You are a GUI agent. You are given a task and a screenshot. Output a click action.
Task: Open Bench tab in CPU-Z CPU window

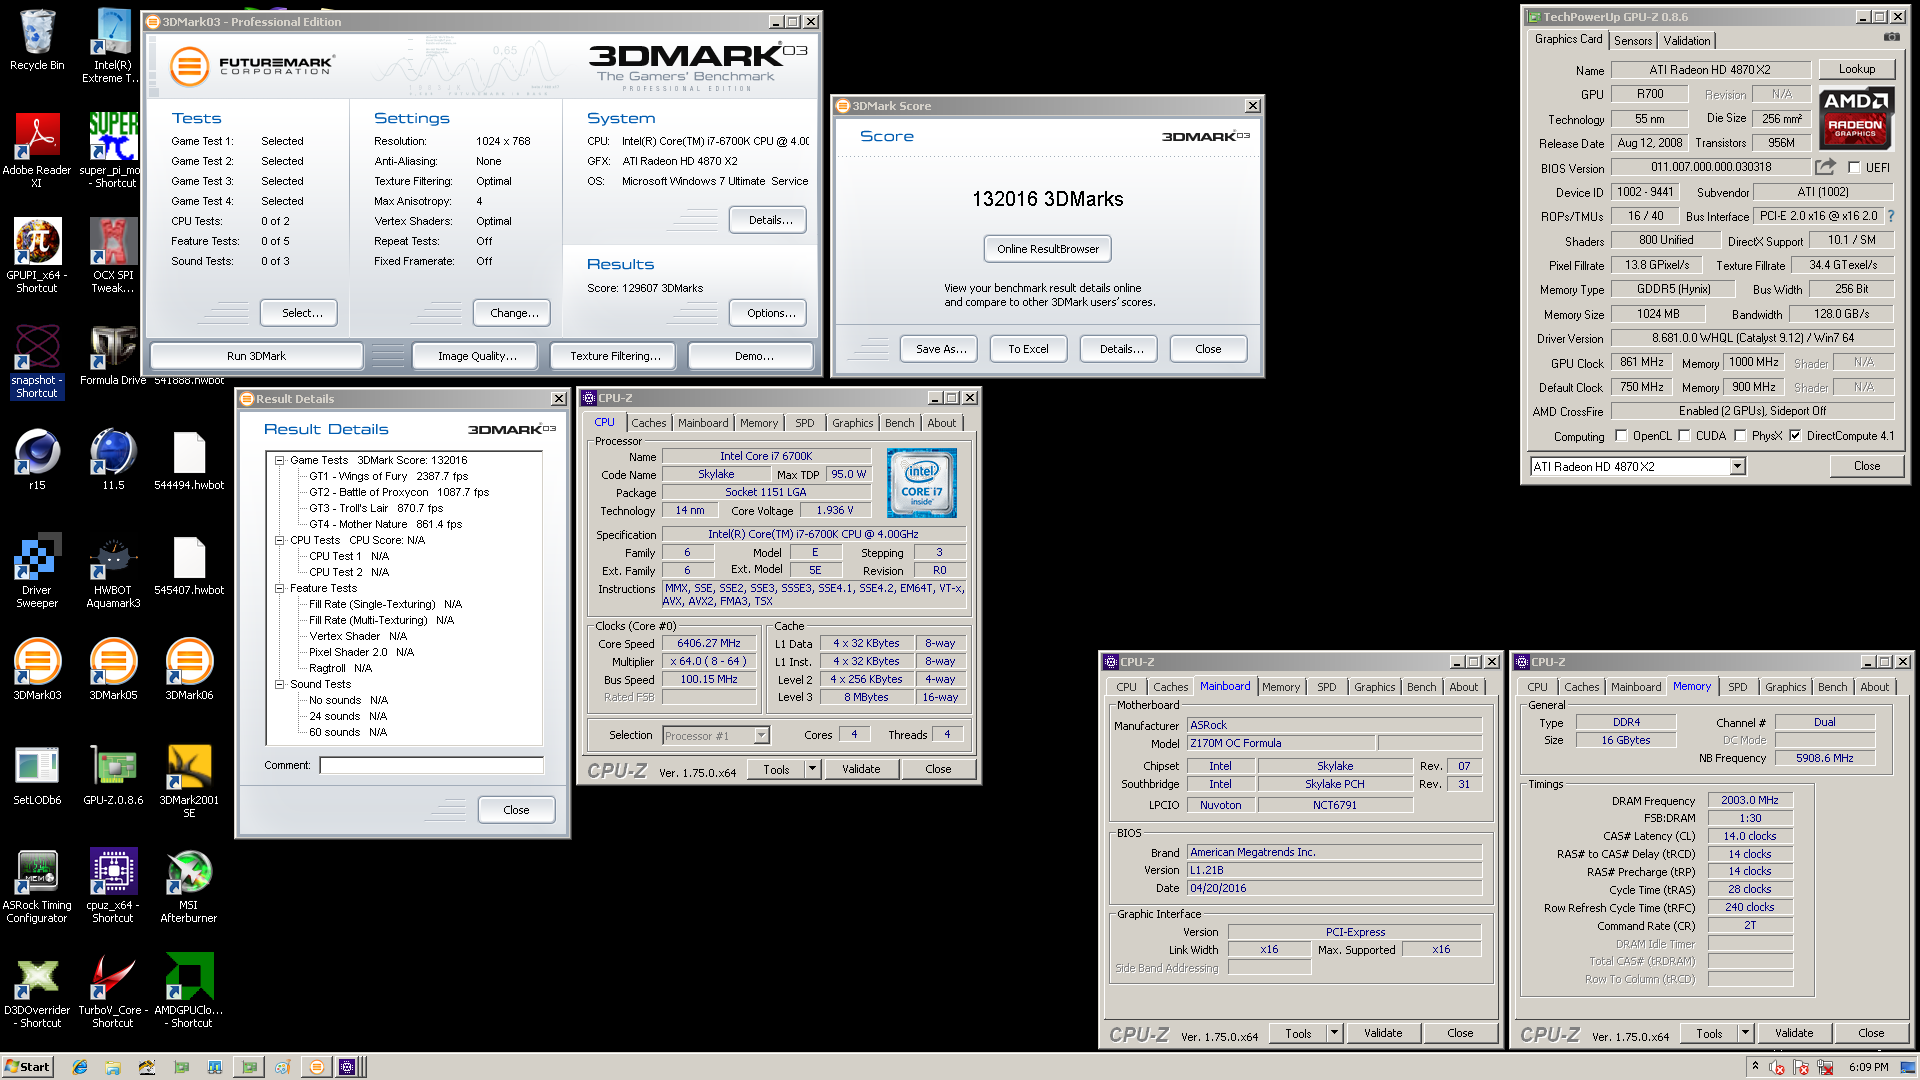tap(900, 423)
